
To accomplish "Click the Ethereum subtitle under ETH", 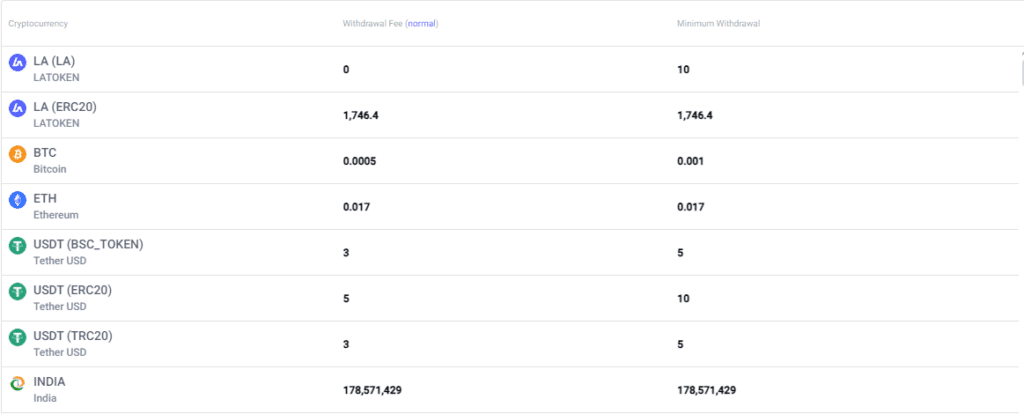I will pos(56,215).
